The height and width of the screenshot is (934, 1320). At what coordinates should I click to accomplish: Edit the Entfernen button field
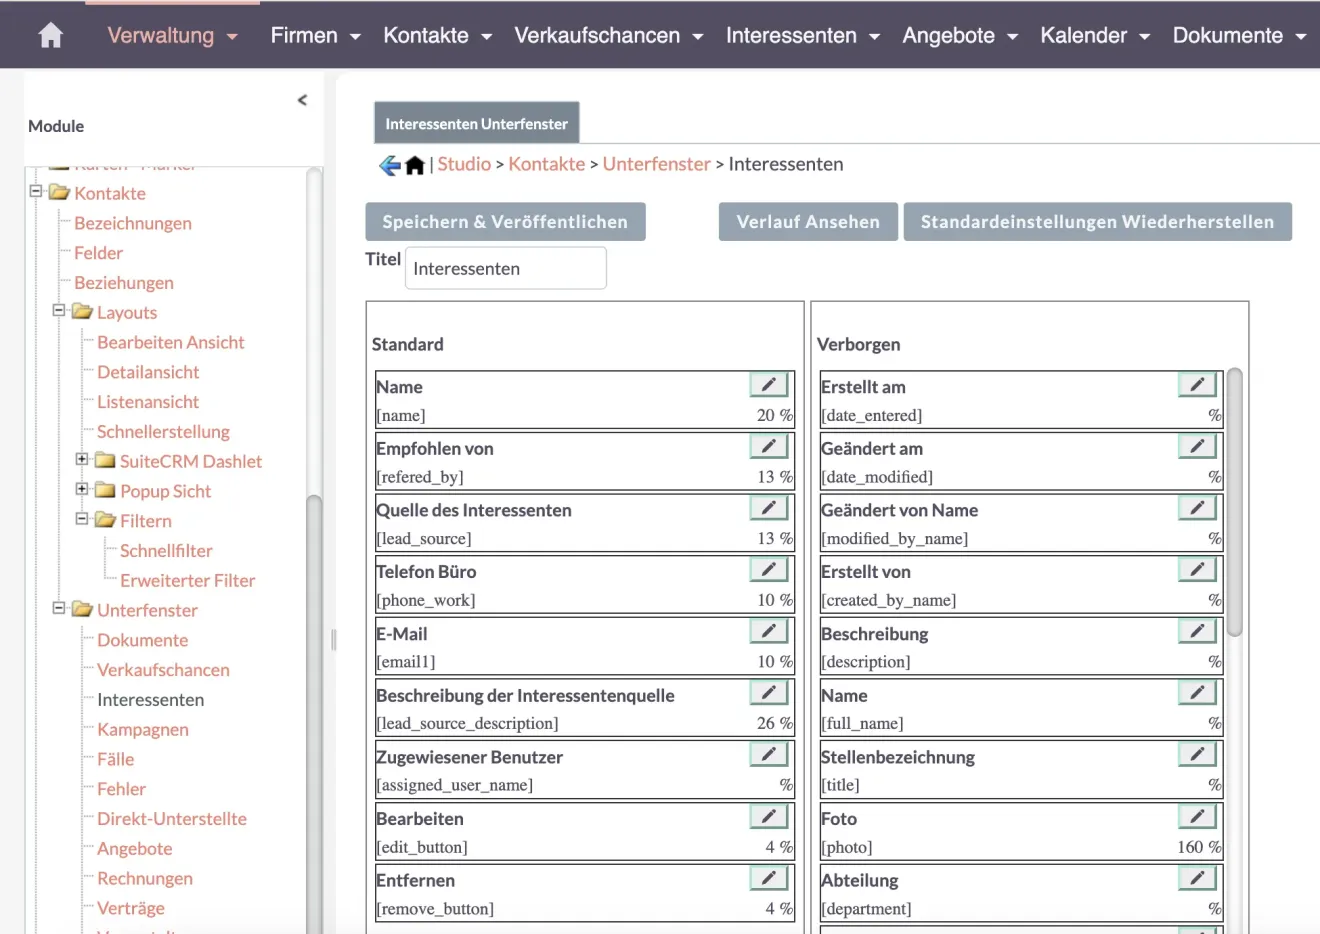pyautogui.click(x=768, y=878)
